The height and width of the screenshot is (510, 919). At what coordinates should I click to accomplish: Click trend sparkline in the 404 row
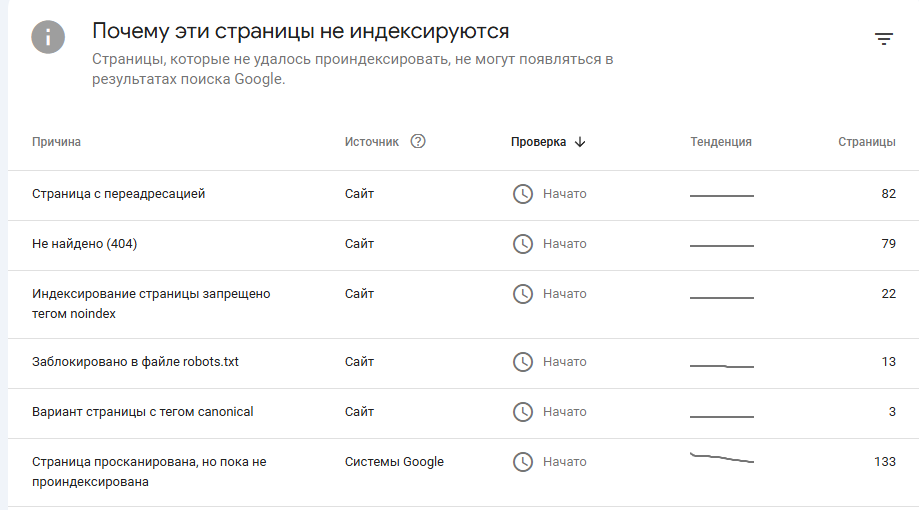tap(722, 246)
